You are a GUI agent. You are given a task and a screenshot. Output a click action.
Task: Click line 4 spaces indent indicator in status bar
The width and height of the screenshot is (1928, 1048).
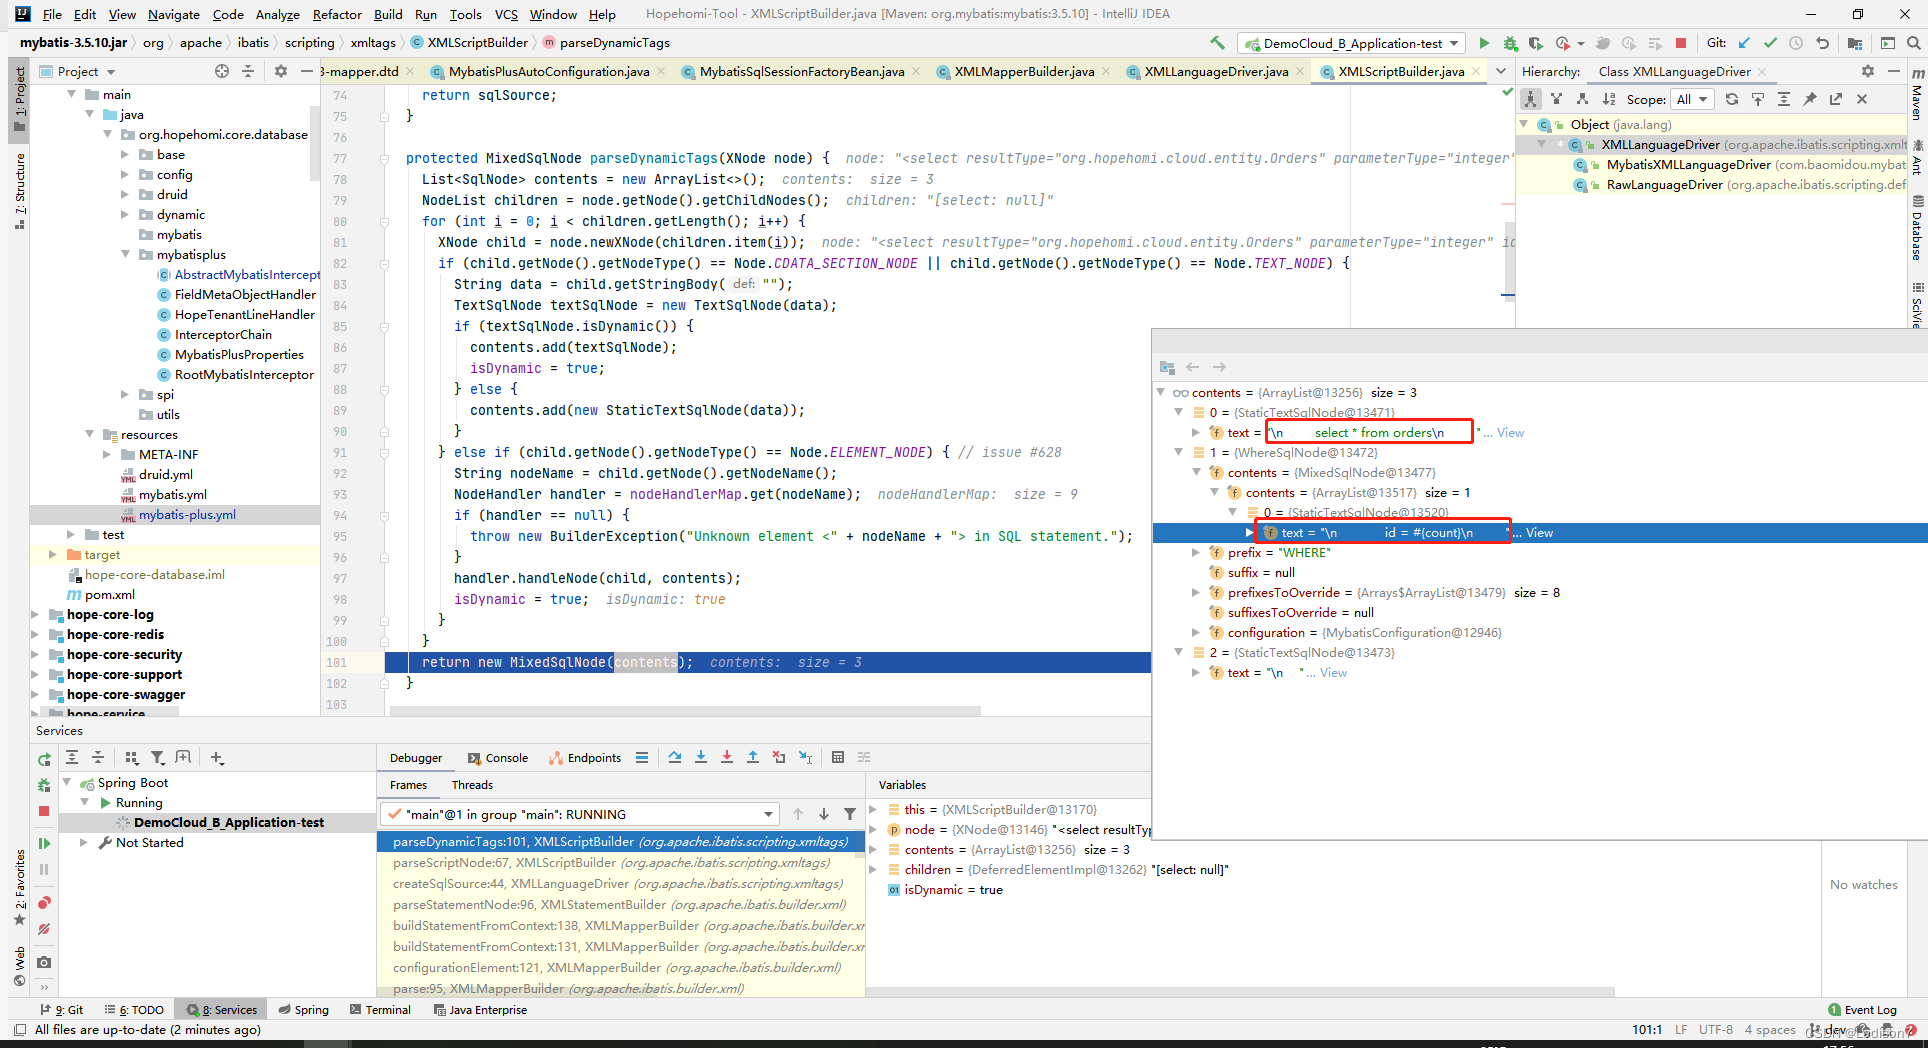coord(1770,1029)
